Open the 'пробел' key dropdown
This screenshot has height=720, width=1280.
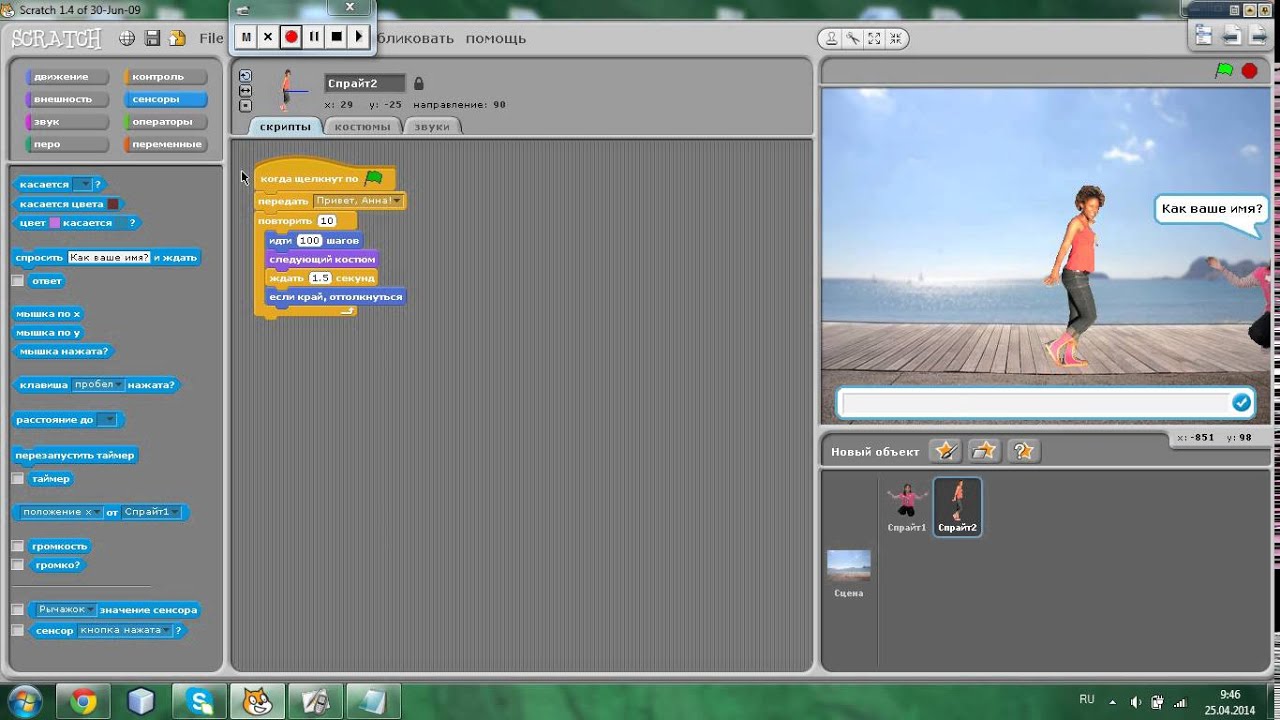[x=97, y=384]
